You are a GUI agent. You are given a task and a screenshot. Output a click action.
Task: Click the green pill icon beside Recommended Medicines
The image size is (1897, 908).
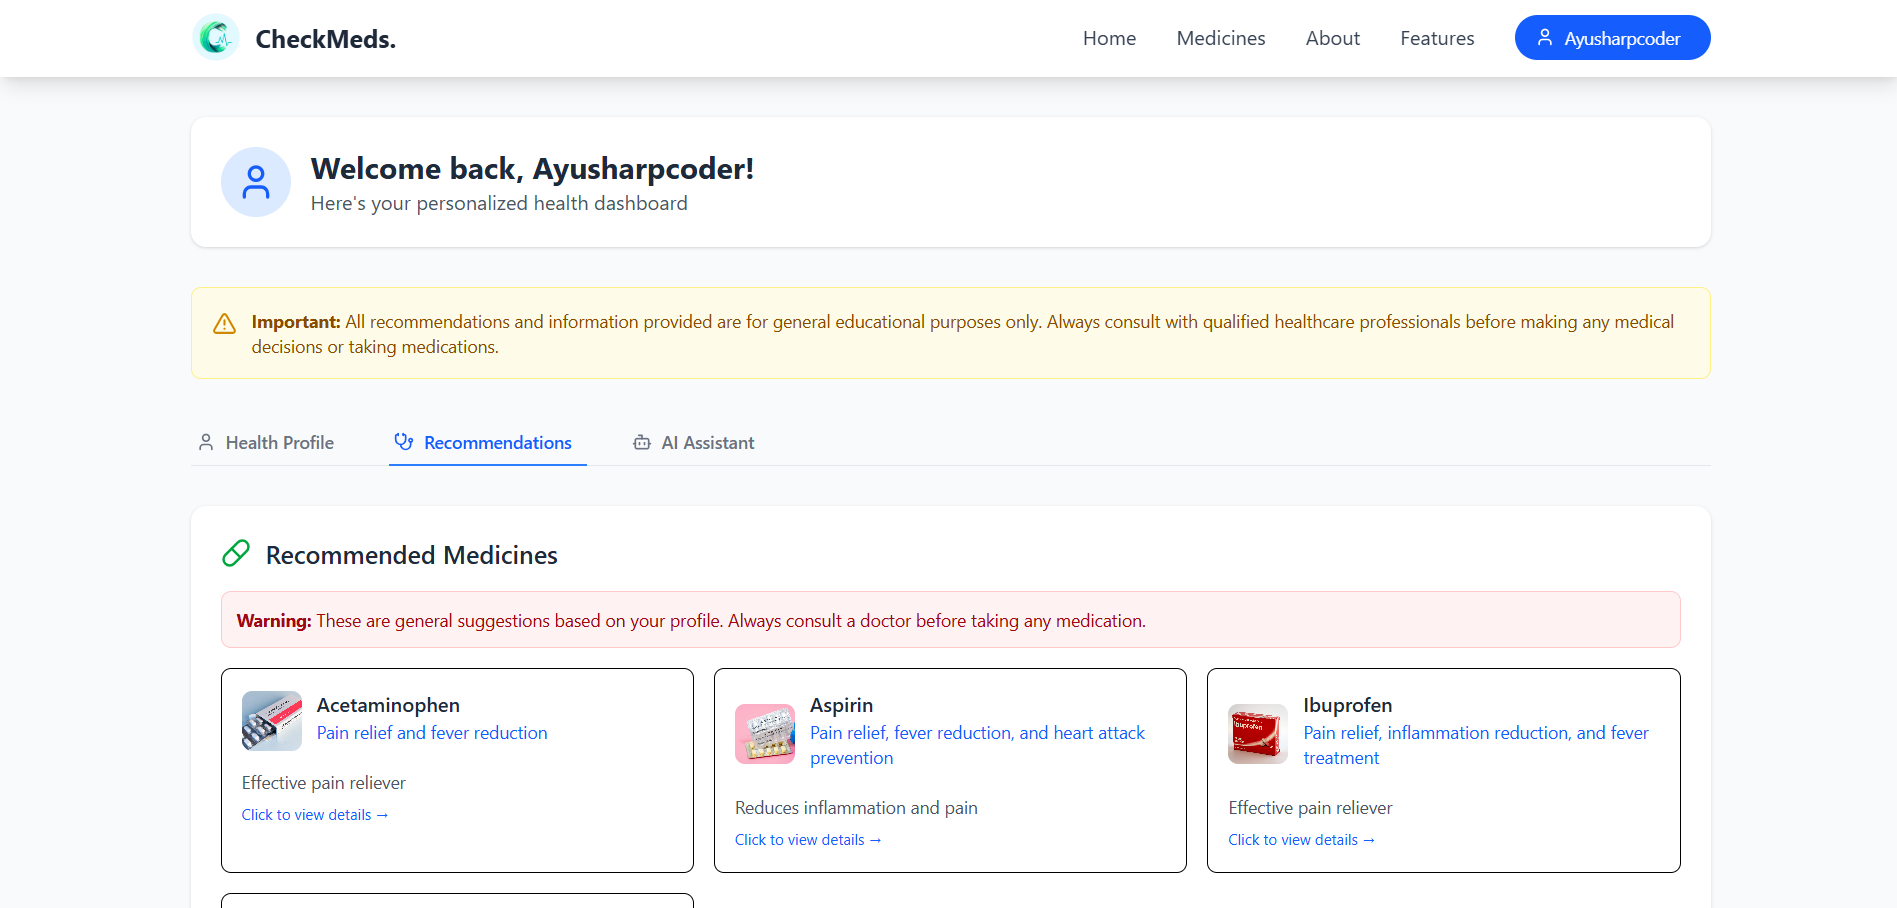pos(236,553)
